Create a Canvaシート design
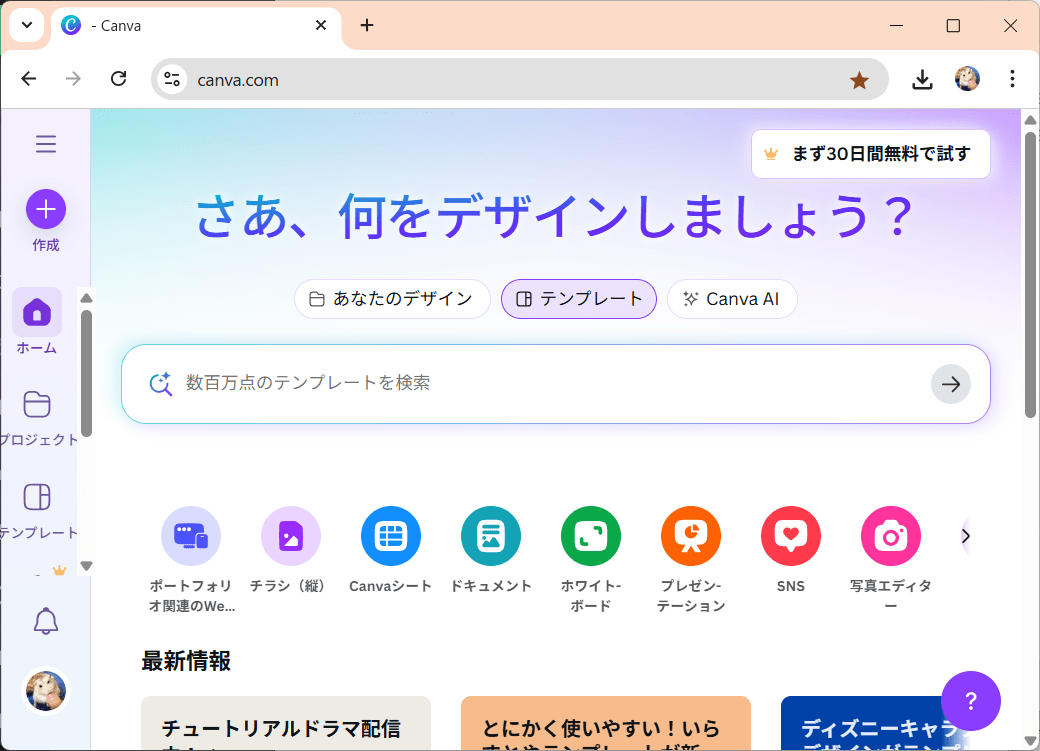1040x751 pixels. (x=391, y=536)
